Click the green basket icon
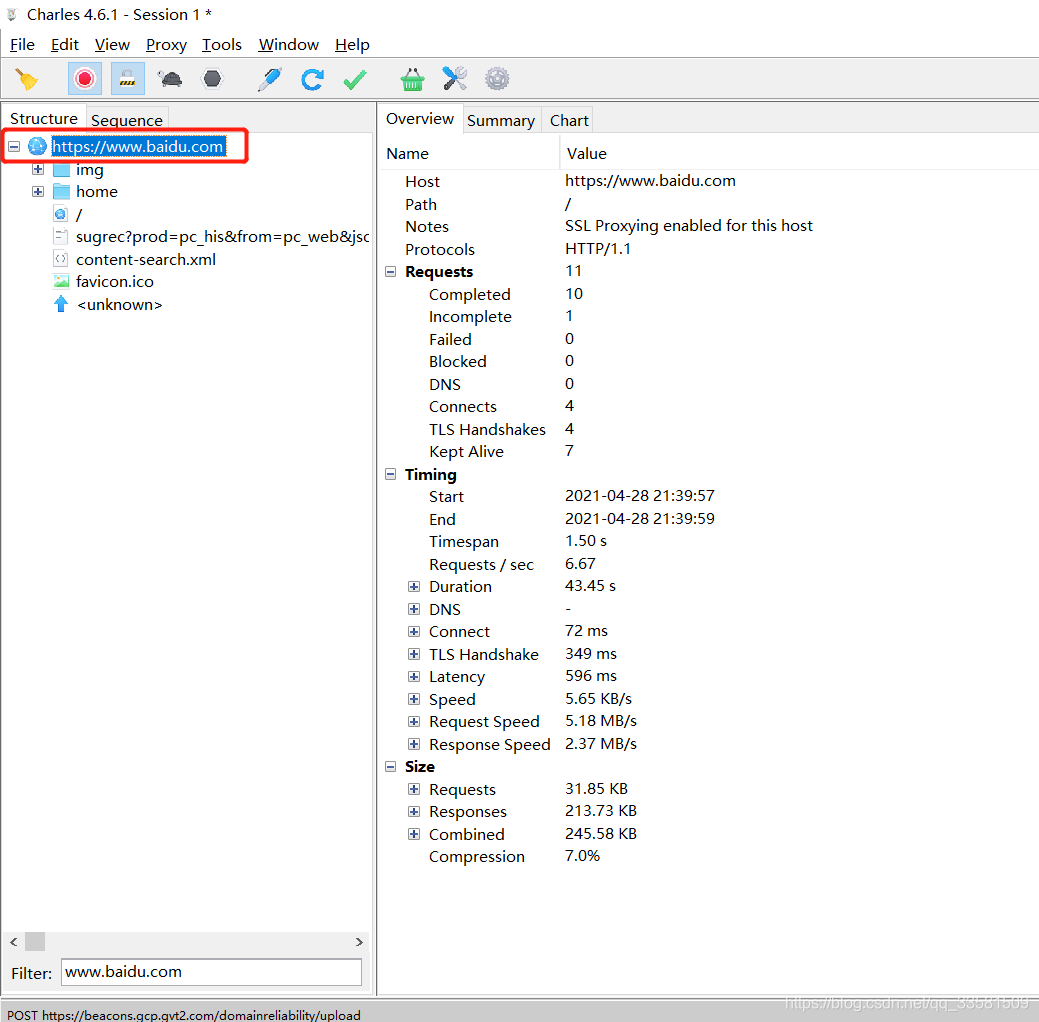The image size is (1039, 1022). coord(412,79)
